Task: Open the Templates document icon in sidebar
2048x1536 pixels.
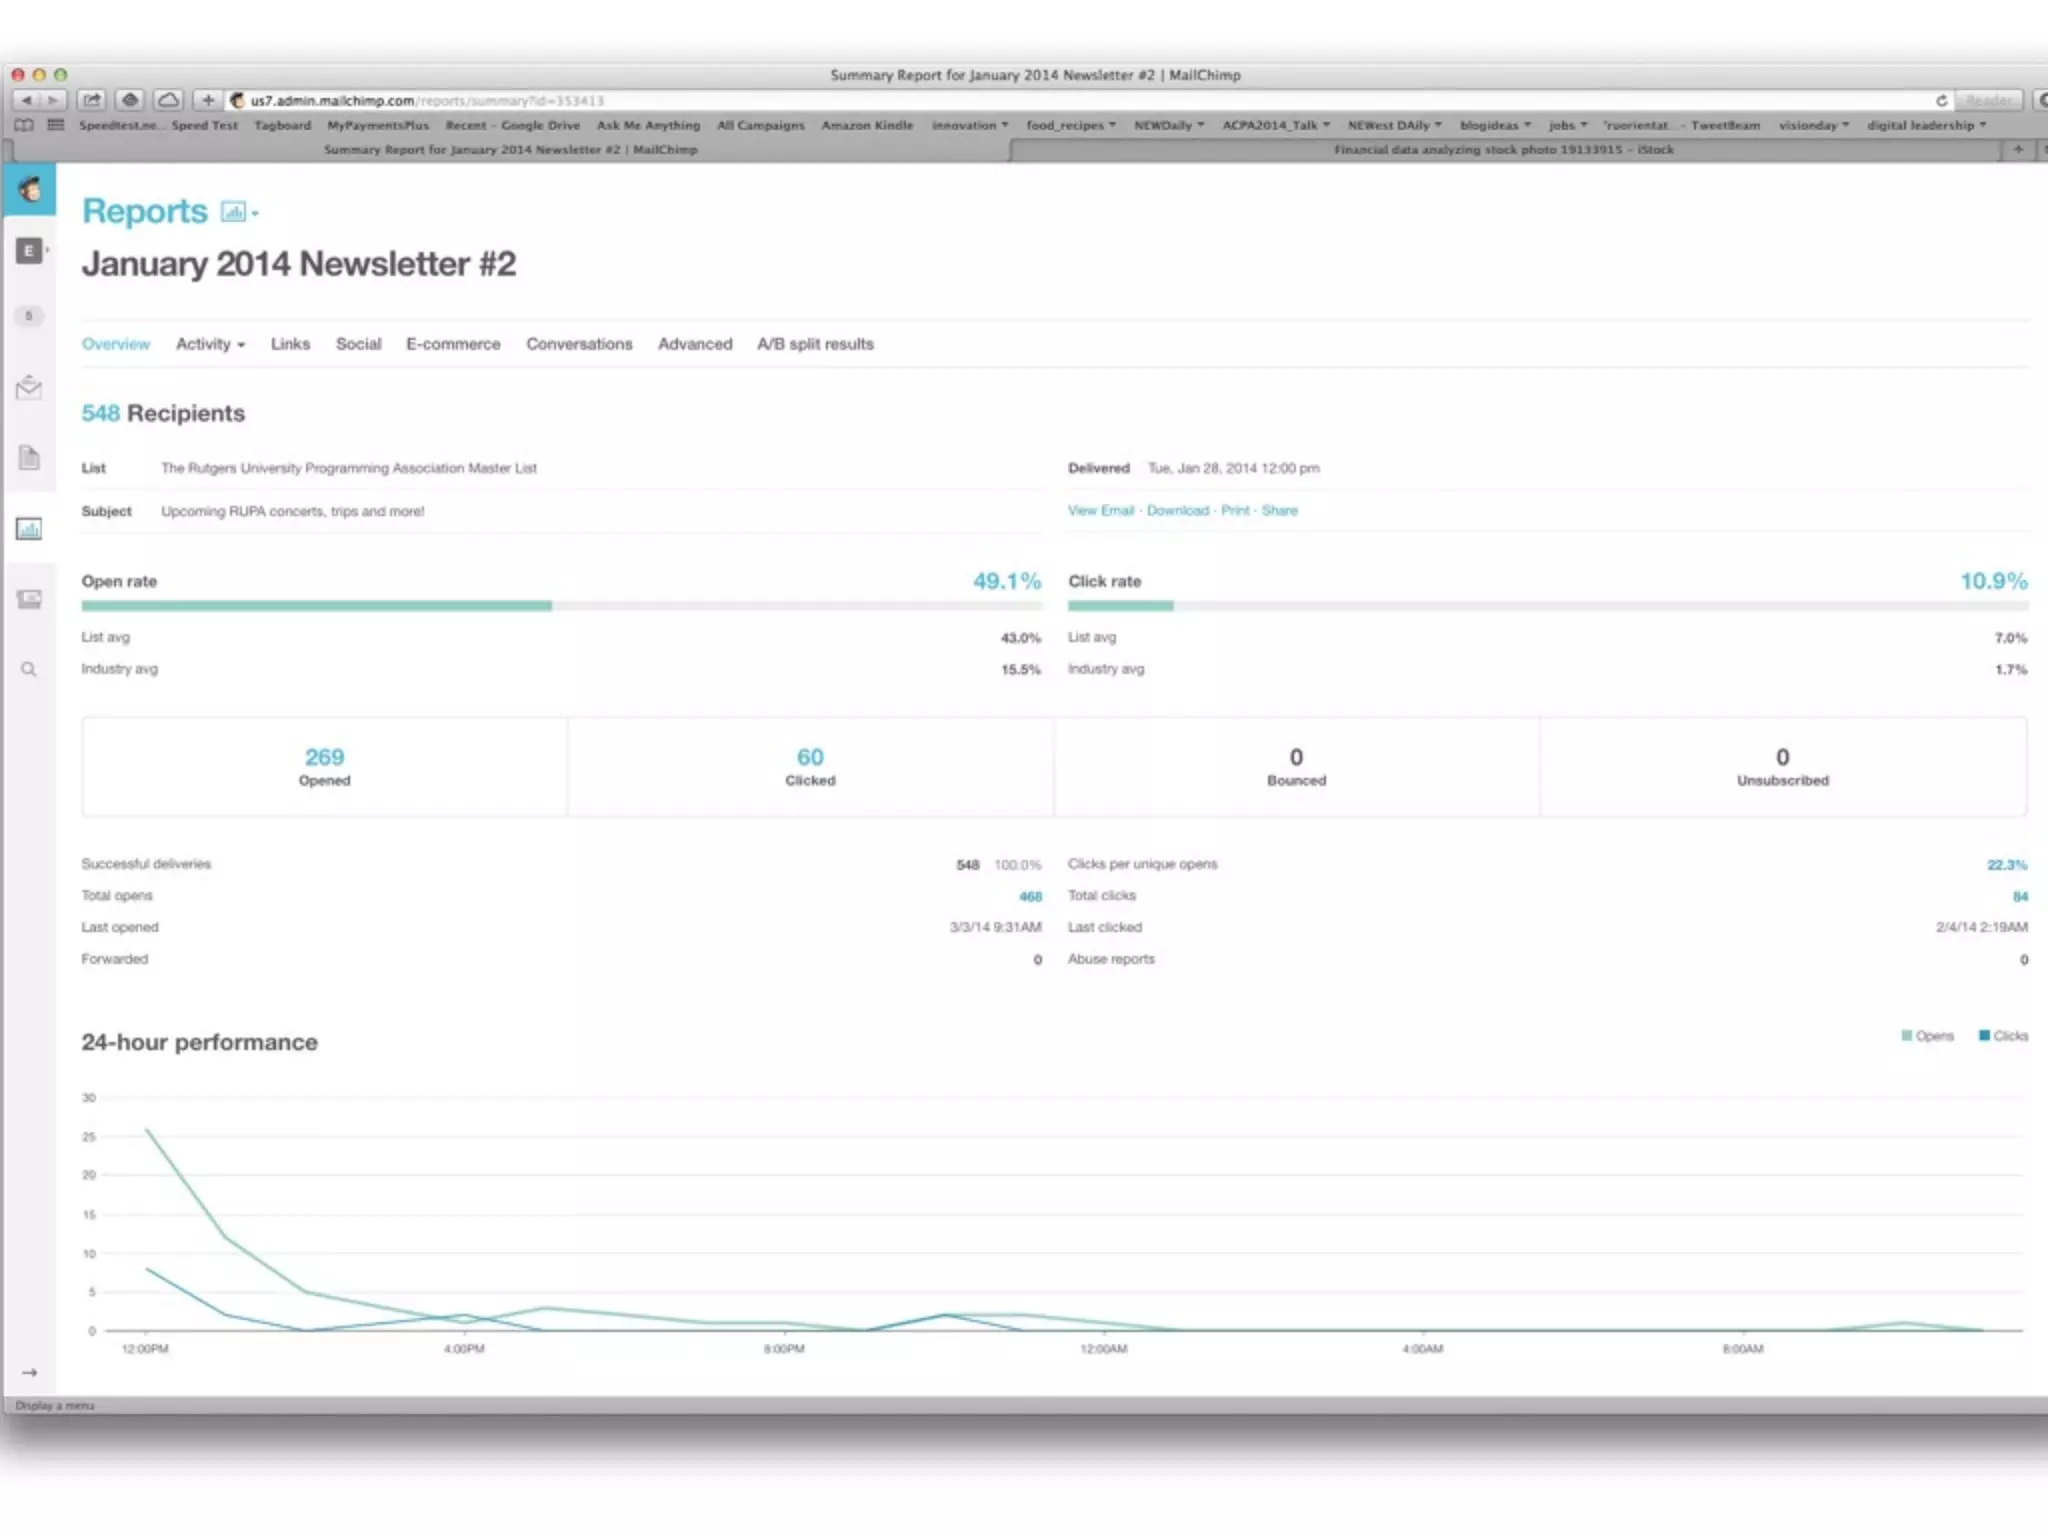Action: pos(29,458)
